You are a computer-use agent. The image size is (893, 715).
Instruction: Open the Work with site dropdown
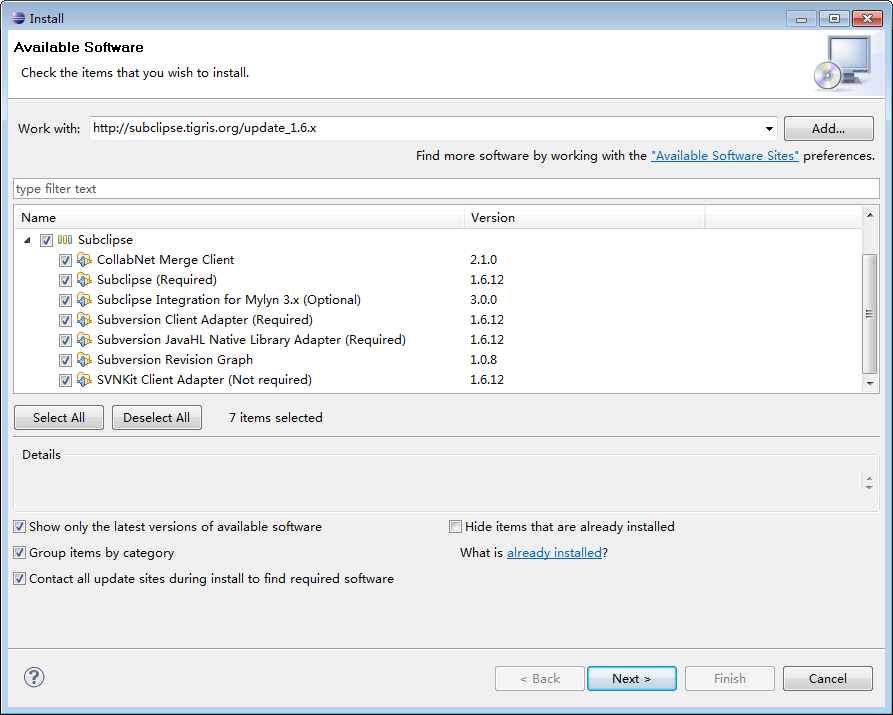(769, 129)
